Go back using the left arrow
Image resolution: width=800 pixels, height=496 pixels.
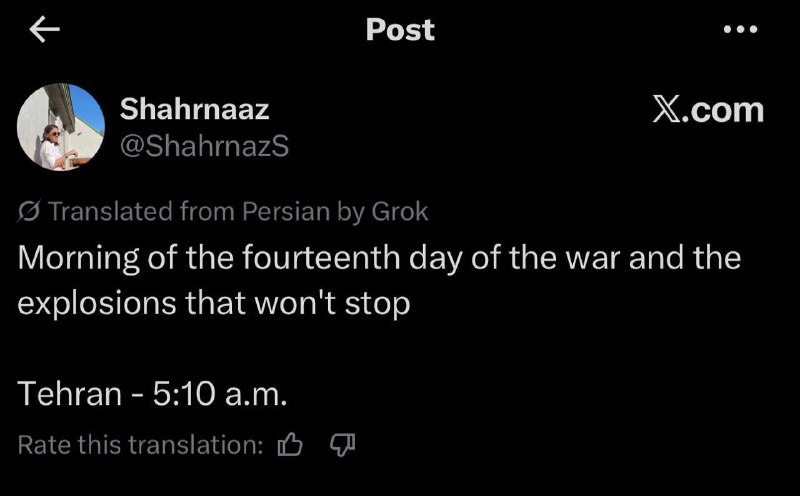(44, 30)
